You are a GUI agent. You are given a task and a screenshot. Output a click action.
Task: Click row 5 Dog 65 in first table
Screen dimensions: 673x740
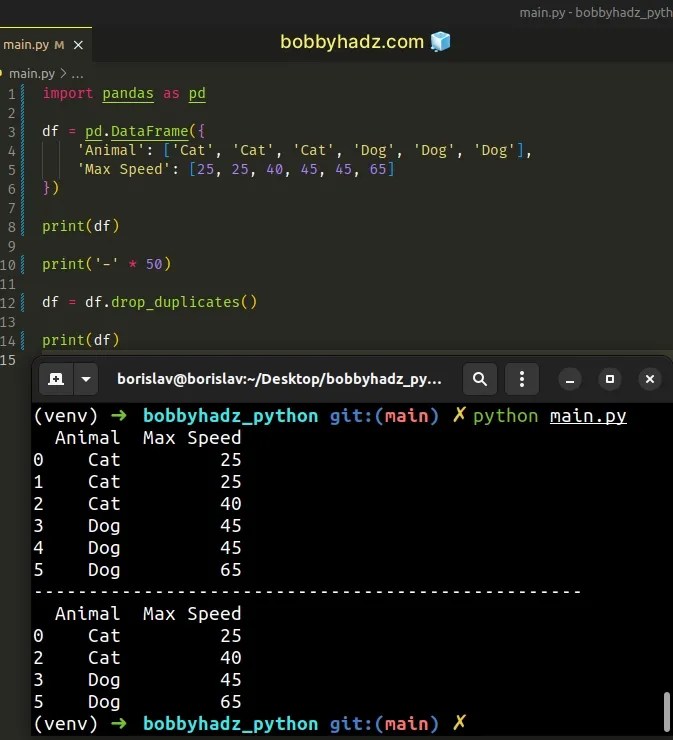tap(137, 570)
